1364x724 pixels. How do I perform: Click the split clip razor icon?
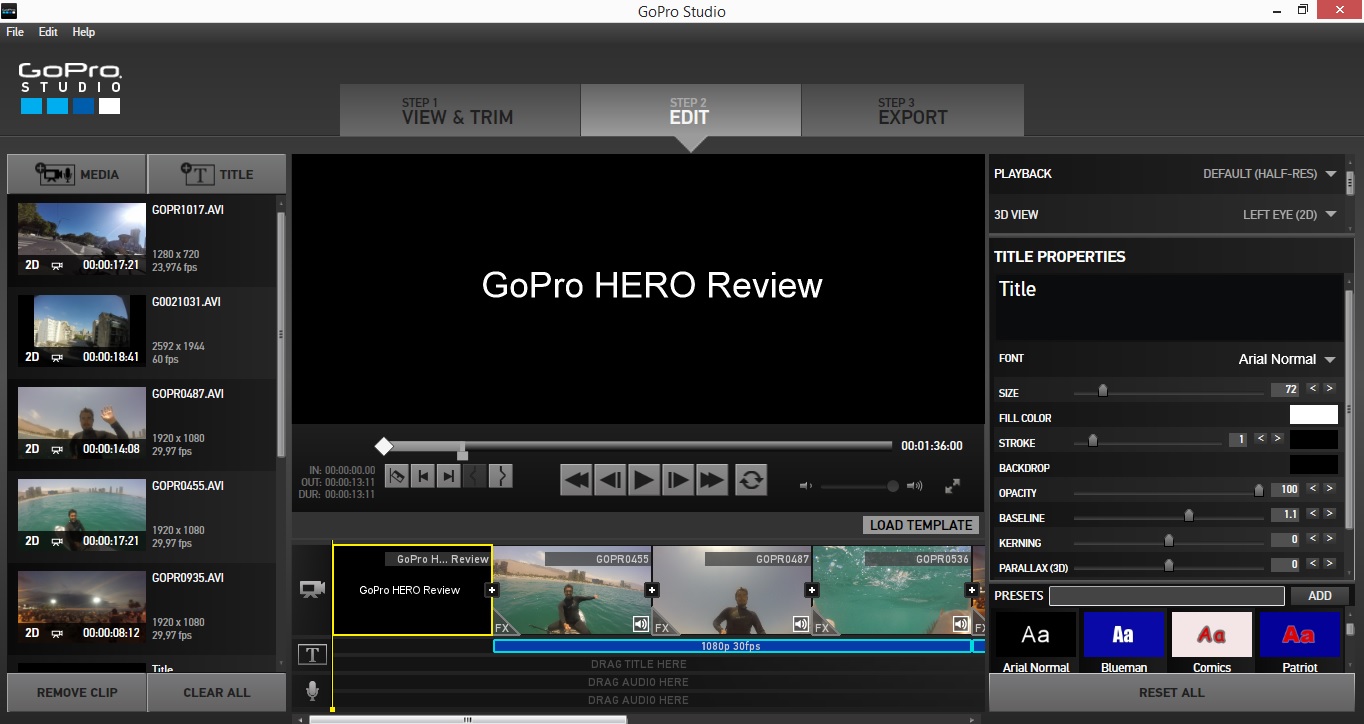coord(397,477)
